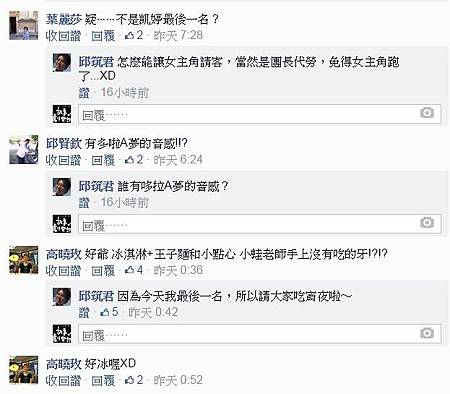Viewport: 450px width, 394px height.
Task: Like 邱筑君's reply about 哆拉A夢的音感
Action: pyautogui.click(x=84, y=202)
